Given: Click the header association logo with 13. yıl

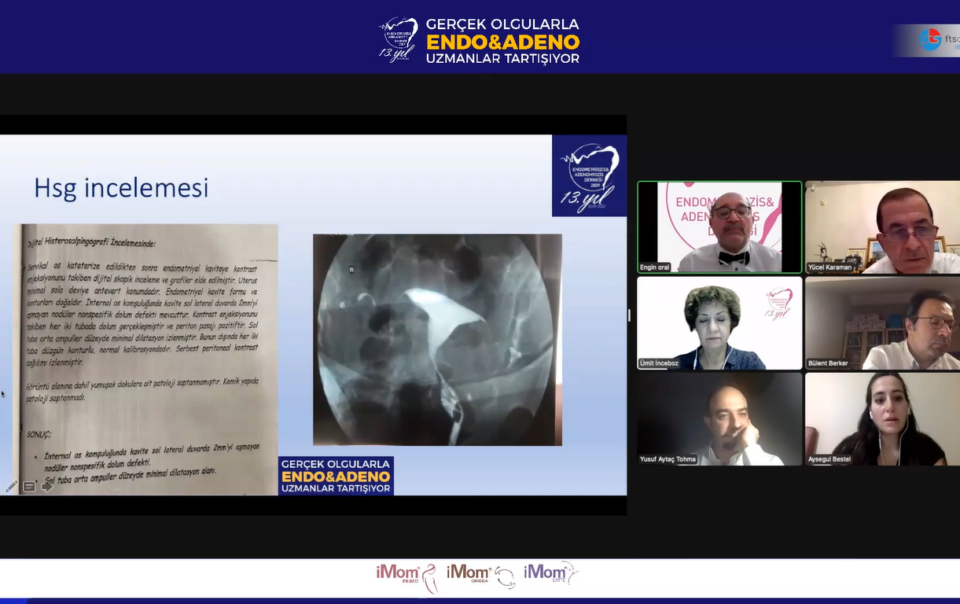Looking at the screenshot, I should point(398,39).
